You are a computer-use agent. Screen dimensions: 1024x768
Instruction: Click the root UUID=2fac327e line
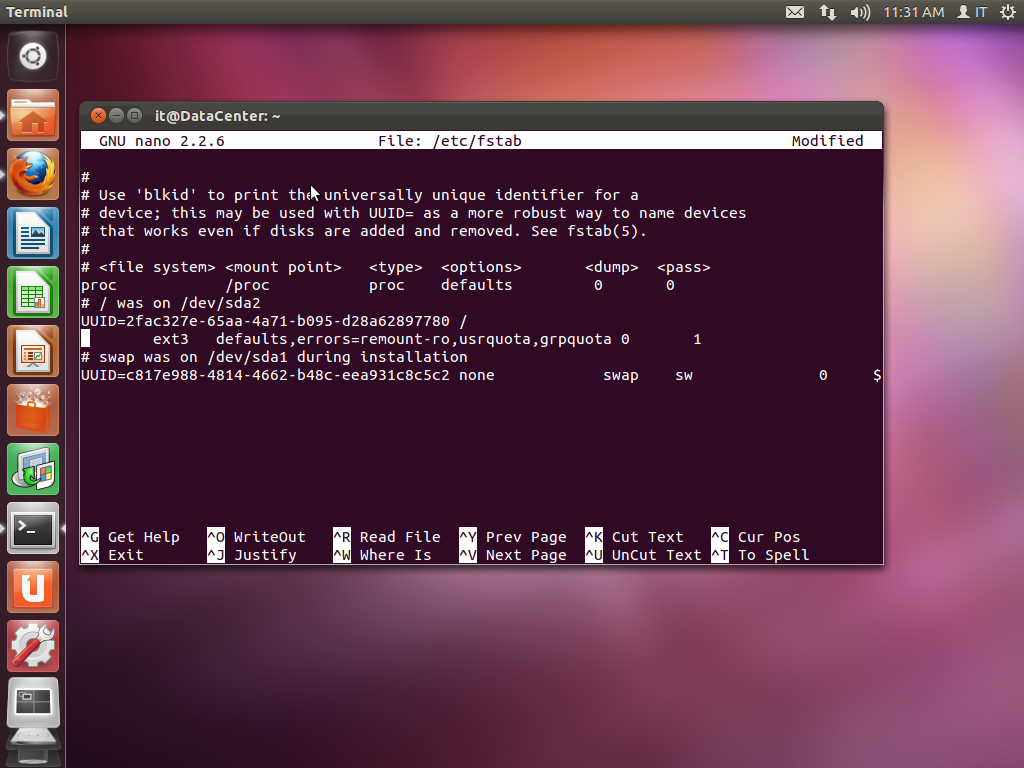coord(274,321)
